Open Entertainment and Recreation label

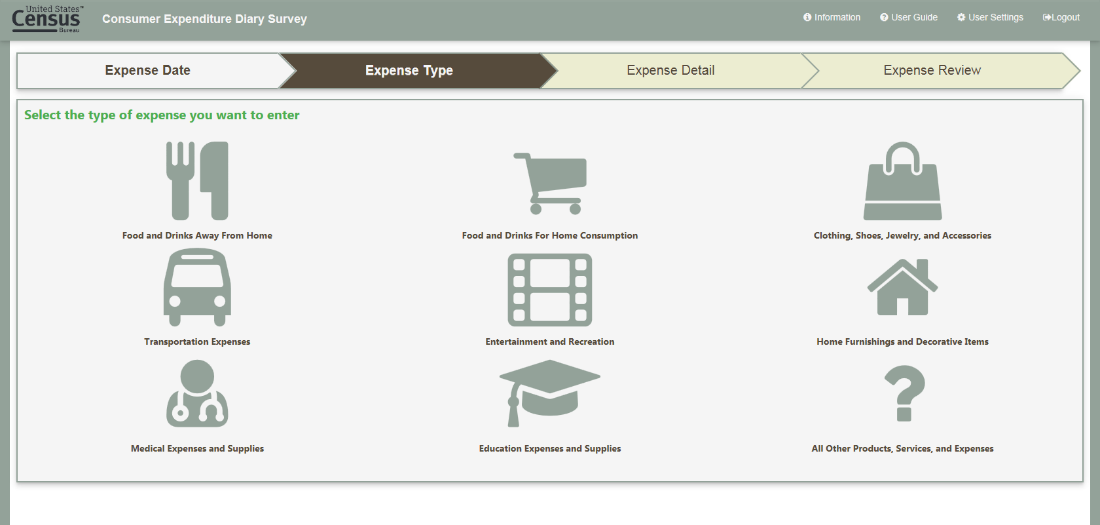pyautogui.click(x=550, y=342)
